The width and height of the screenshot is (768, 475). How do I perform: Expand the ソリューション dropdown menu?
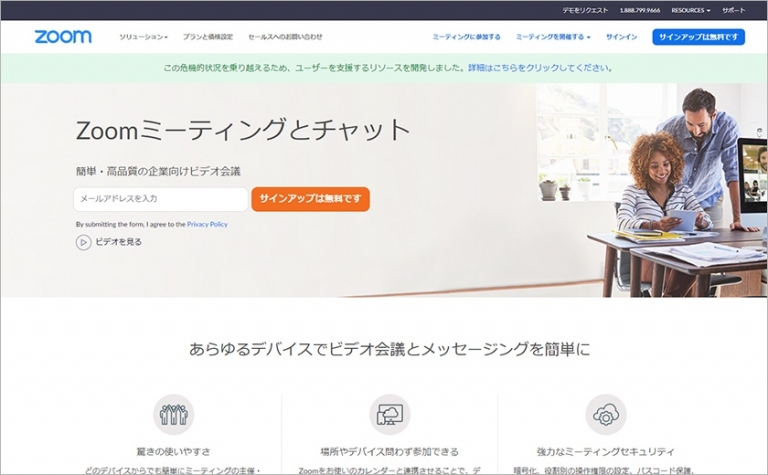[144, 37]
